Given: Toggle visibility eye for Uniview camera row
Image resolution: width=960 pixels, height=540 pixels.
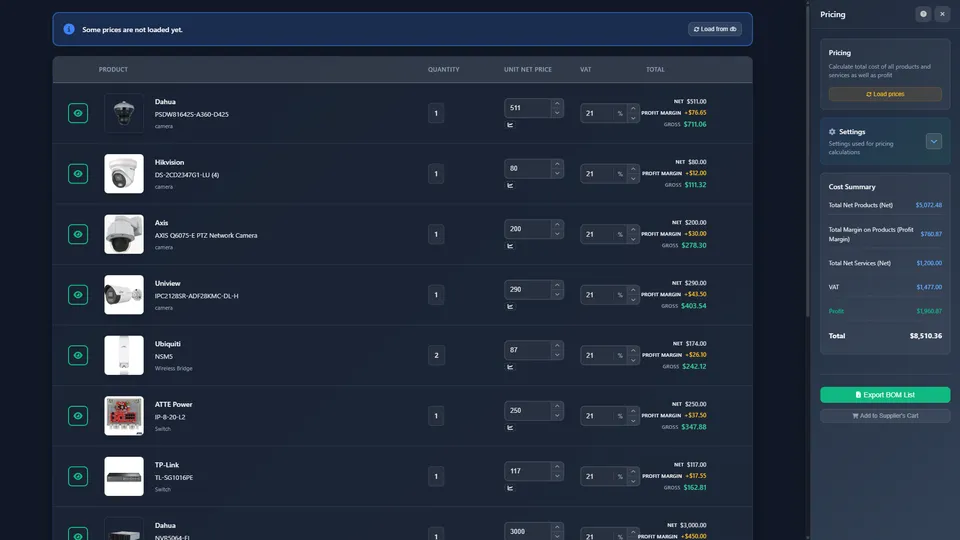Looking at the screenshot, I should tap(78, 295).
